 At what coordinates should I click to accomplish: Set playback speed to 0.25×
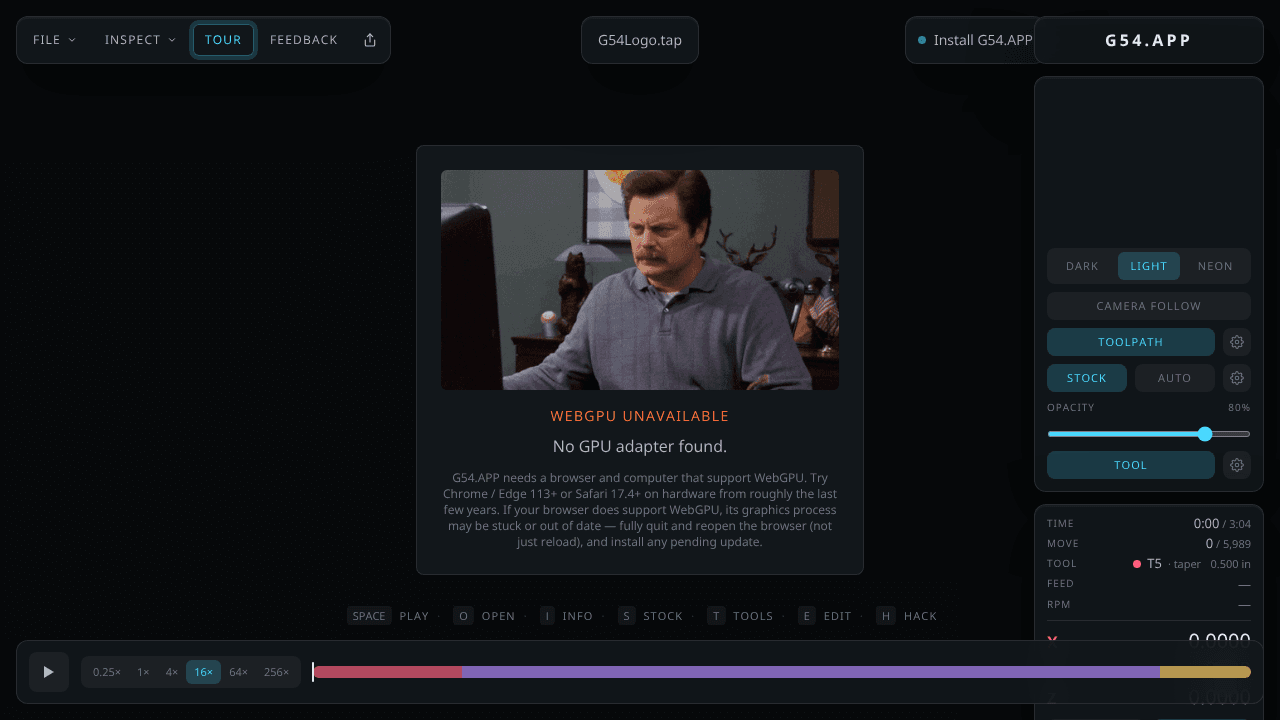107,672
